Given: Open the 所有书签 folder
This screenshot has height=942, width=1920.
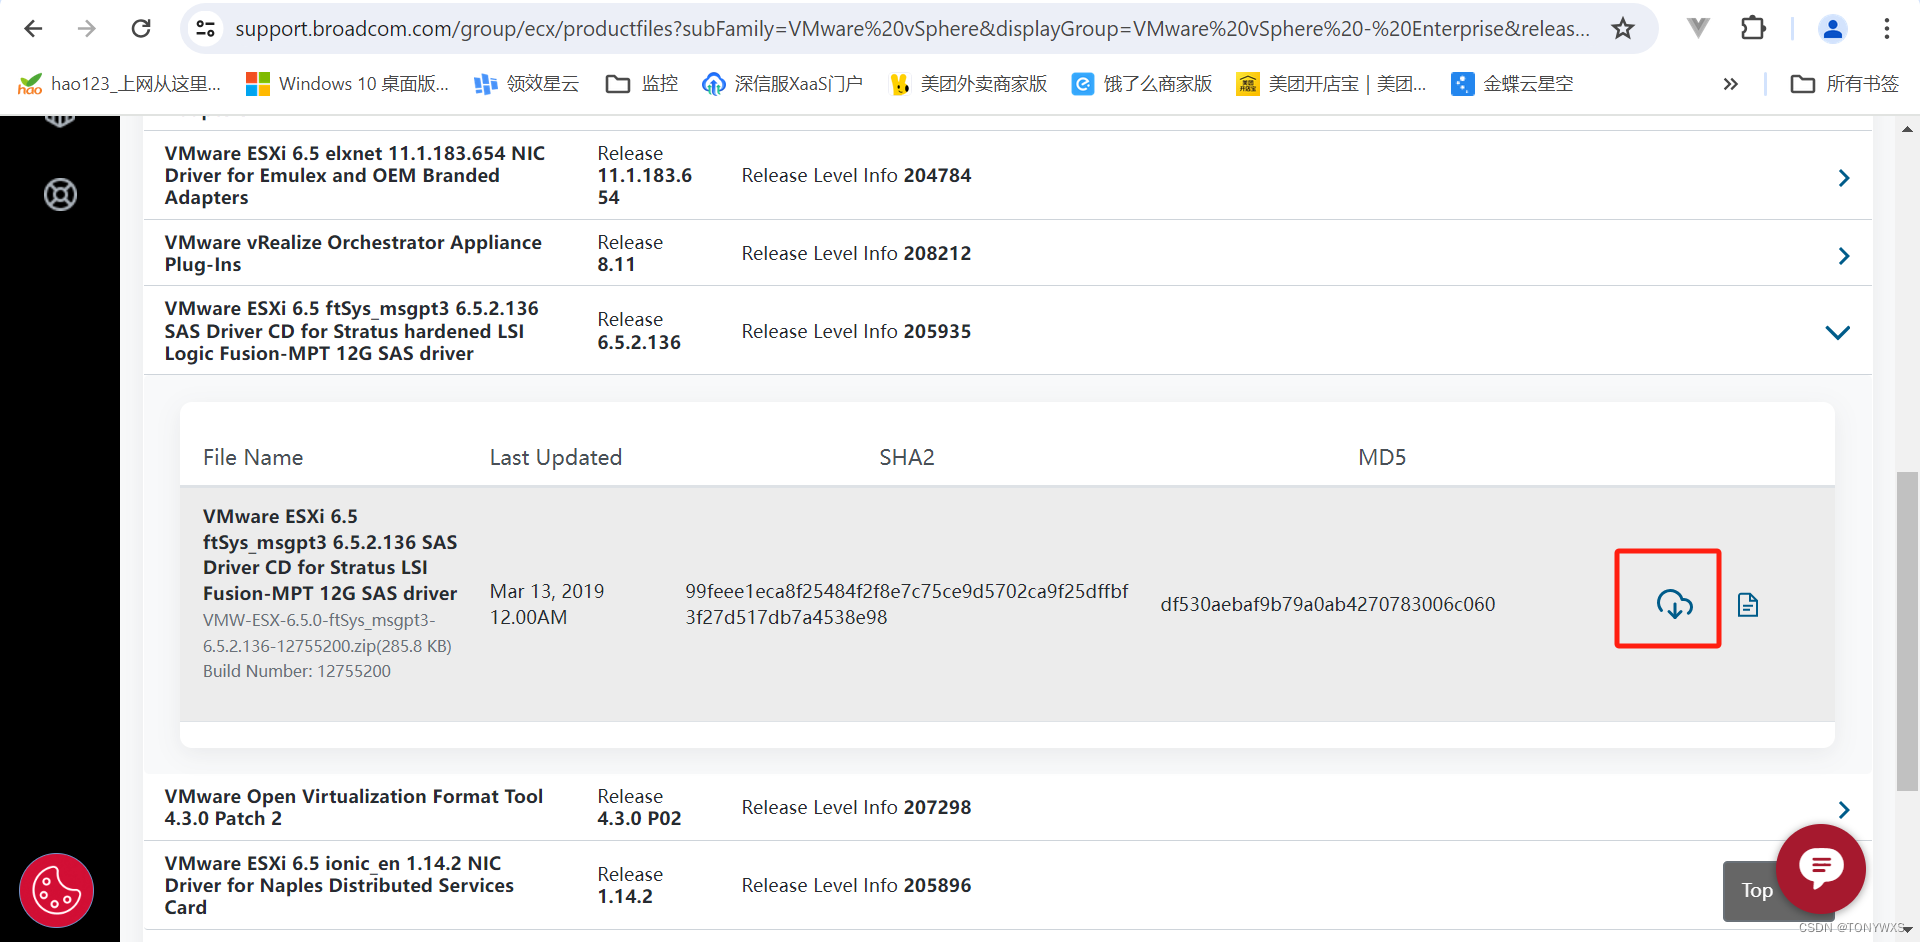Looking at the screenshot, I should pyautogui.click(x=1845, y=84).
